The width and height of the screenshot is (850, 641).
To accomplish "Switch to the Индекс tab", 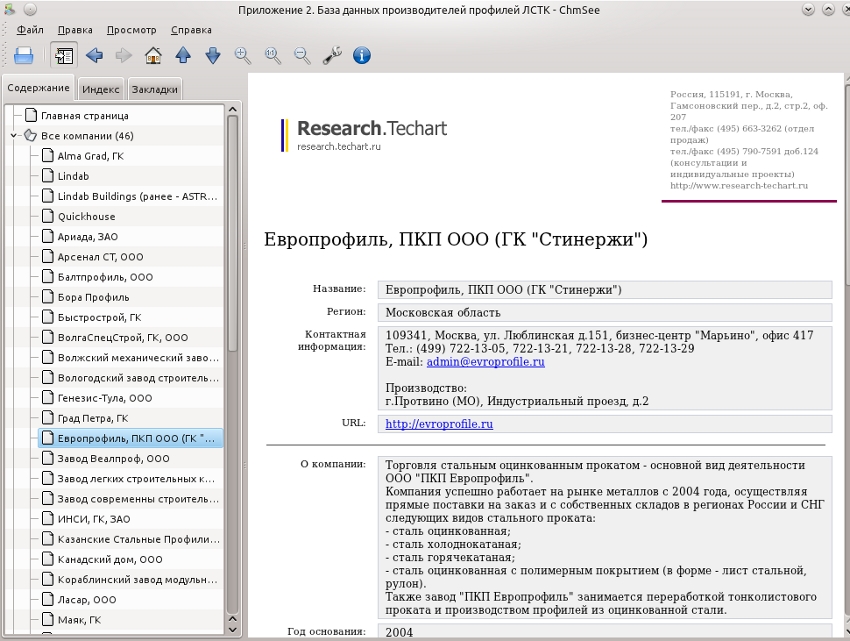I will tap(101, 89).
